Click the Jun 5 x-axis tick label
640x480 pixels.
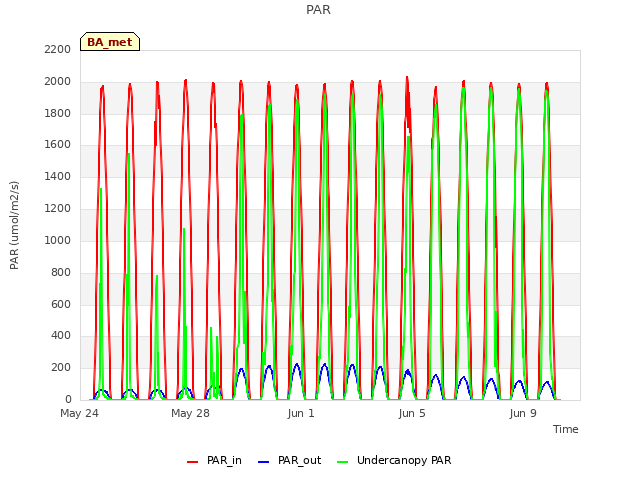pyautogui.click(x=412, y=413)
